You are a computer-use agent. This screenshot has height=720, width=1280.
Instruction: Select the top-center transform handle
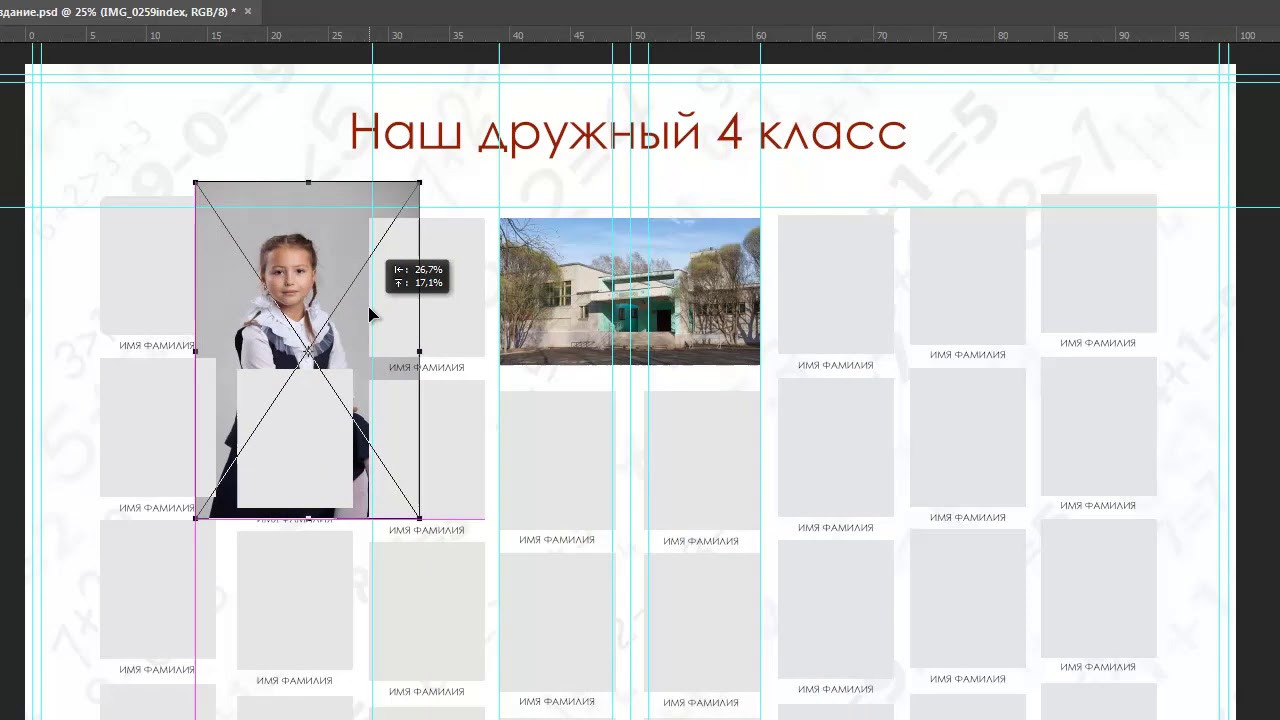pos(307,182)
